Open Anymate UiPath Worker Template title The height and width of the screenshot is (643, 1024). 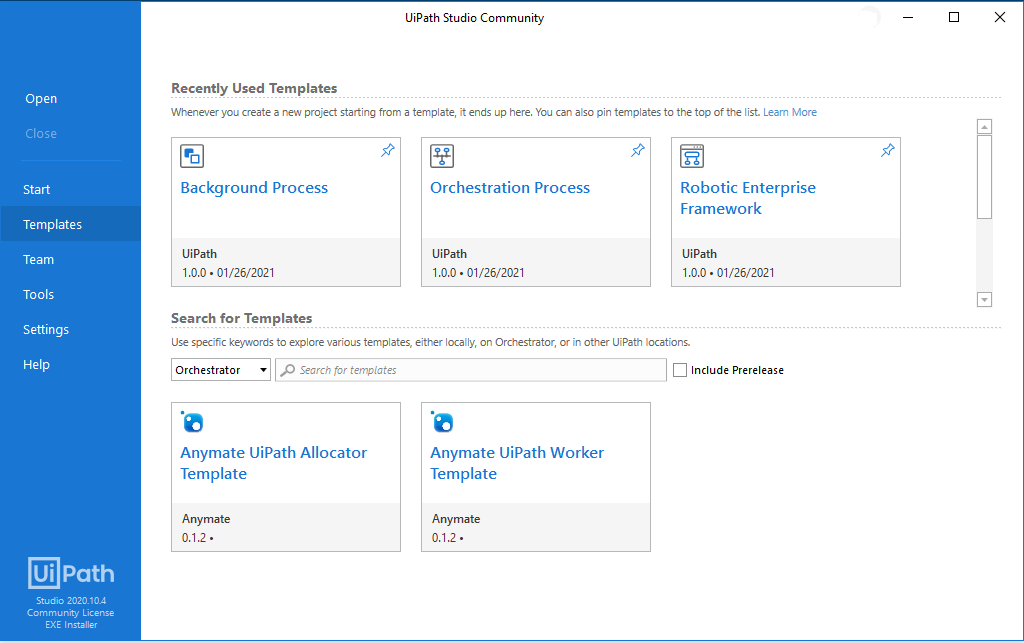point(517,463)
